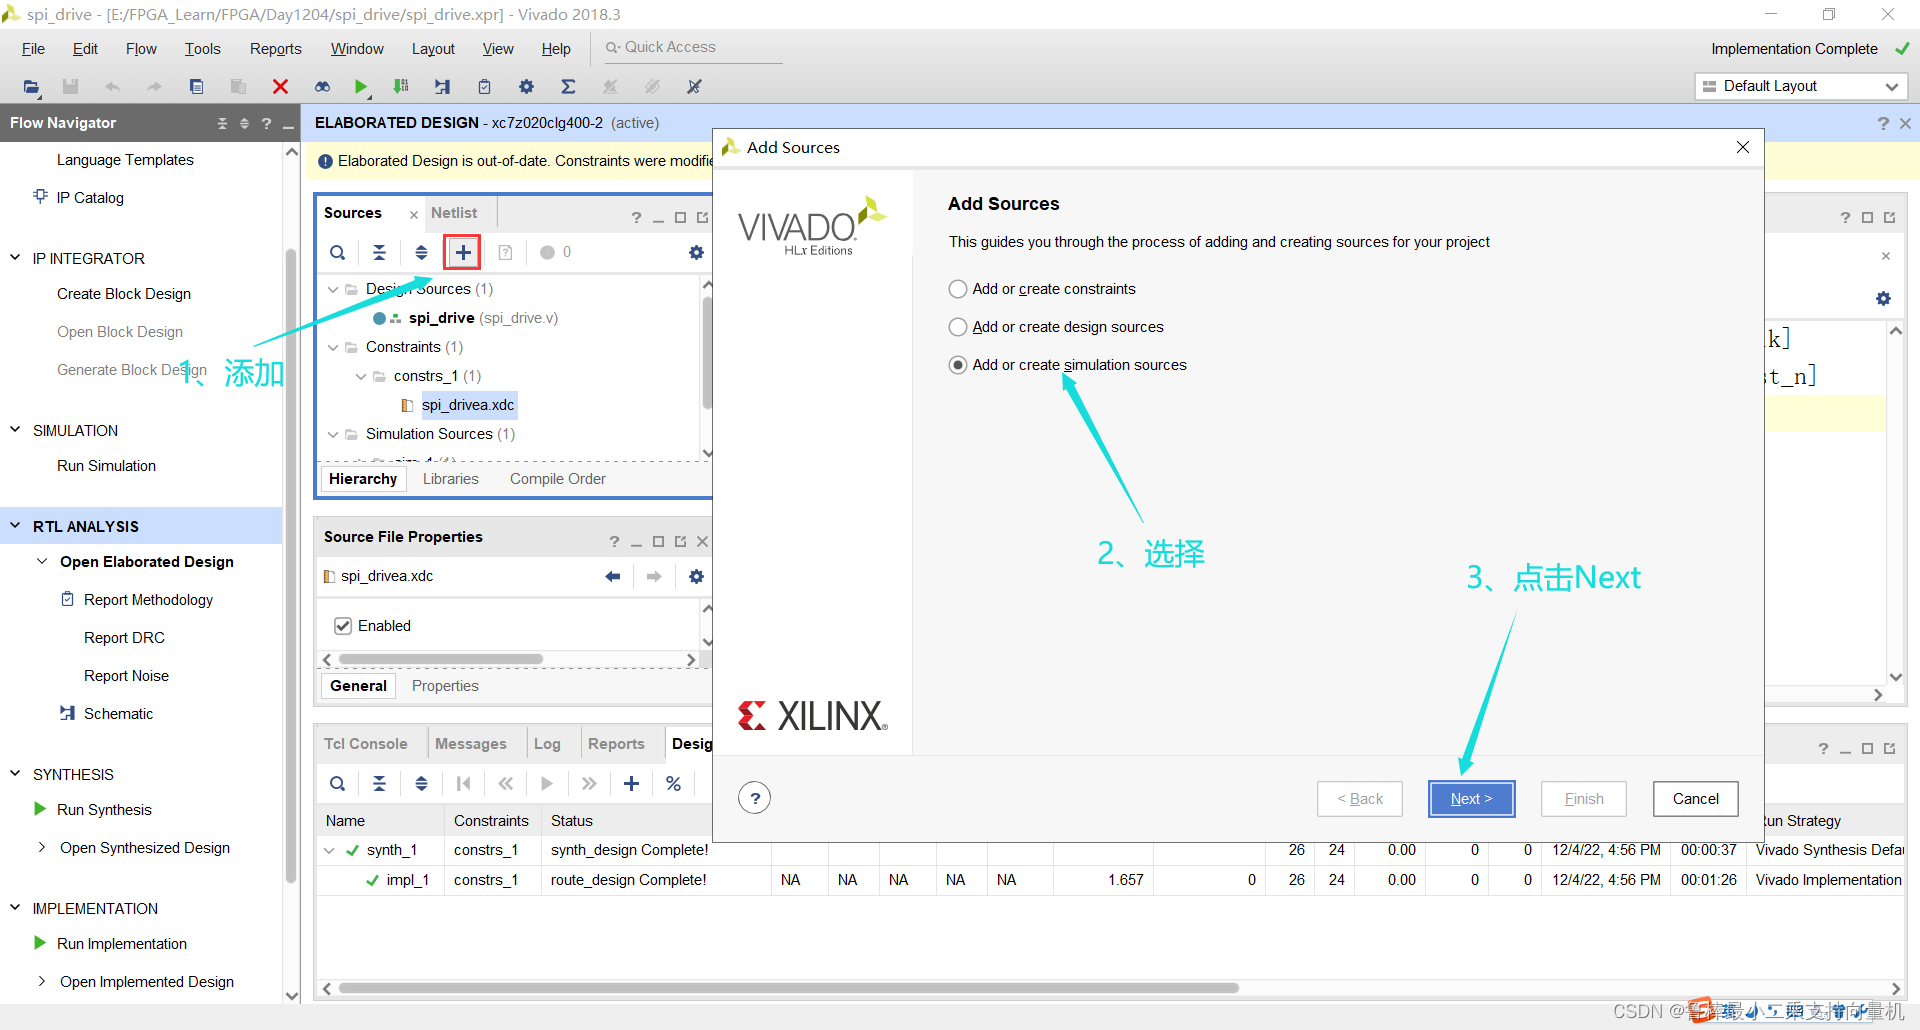Click Run Implementation green arrow icon

40,943
